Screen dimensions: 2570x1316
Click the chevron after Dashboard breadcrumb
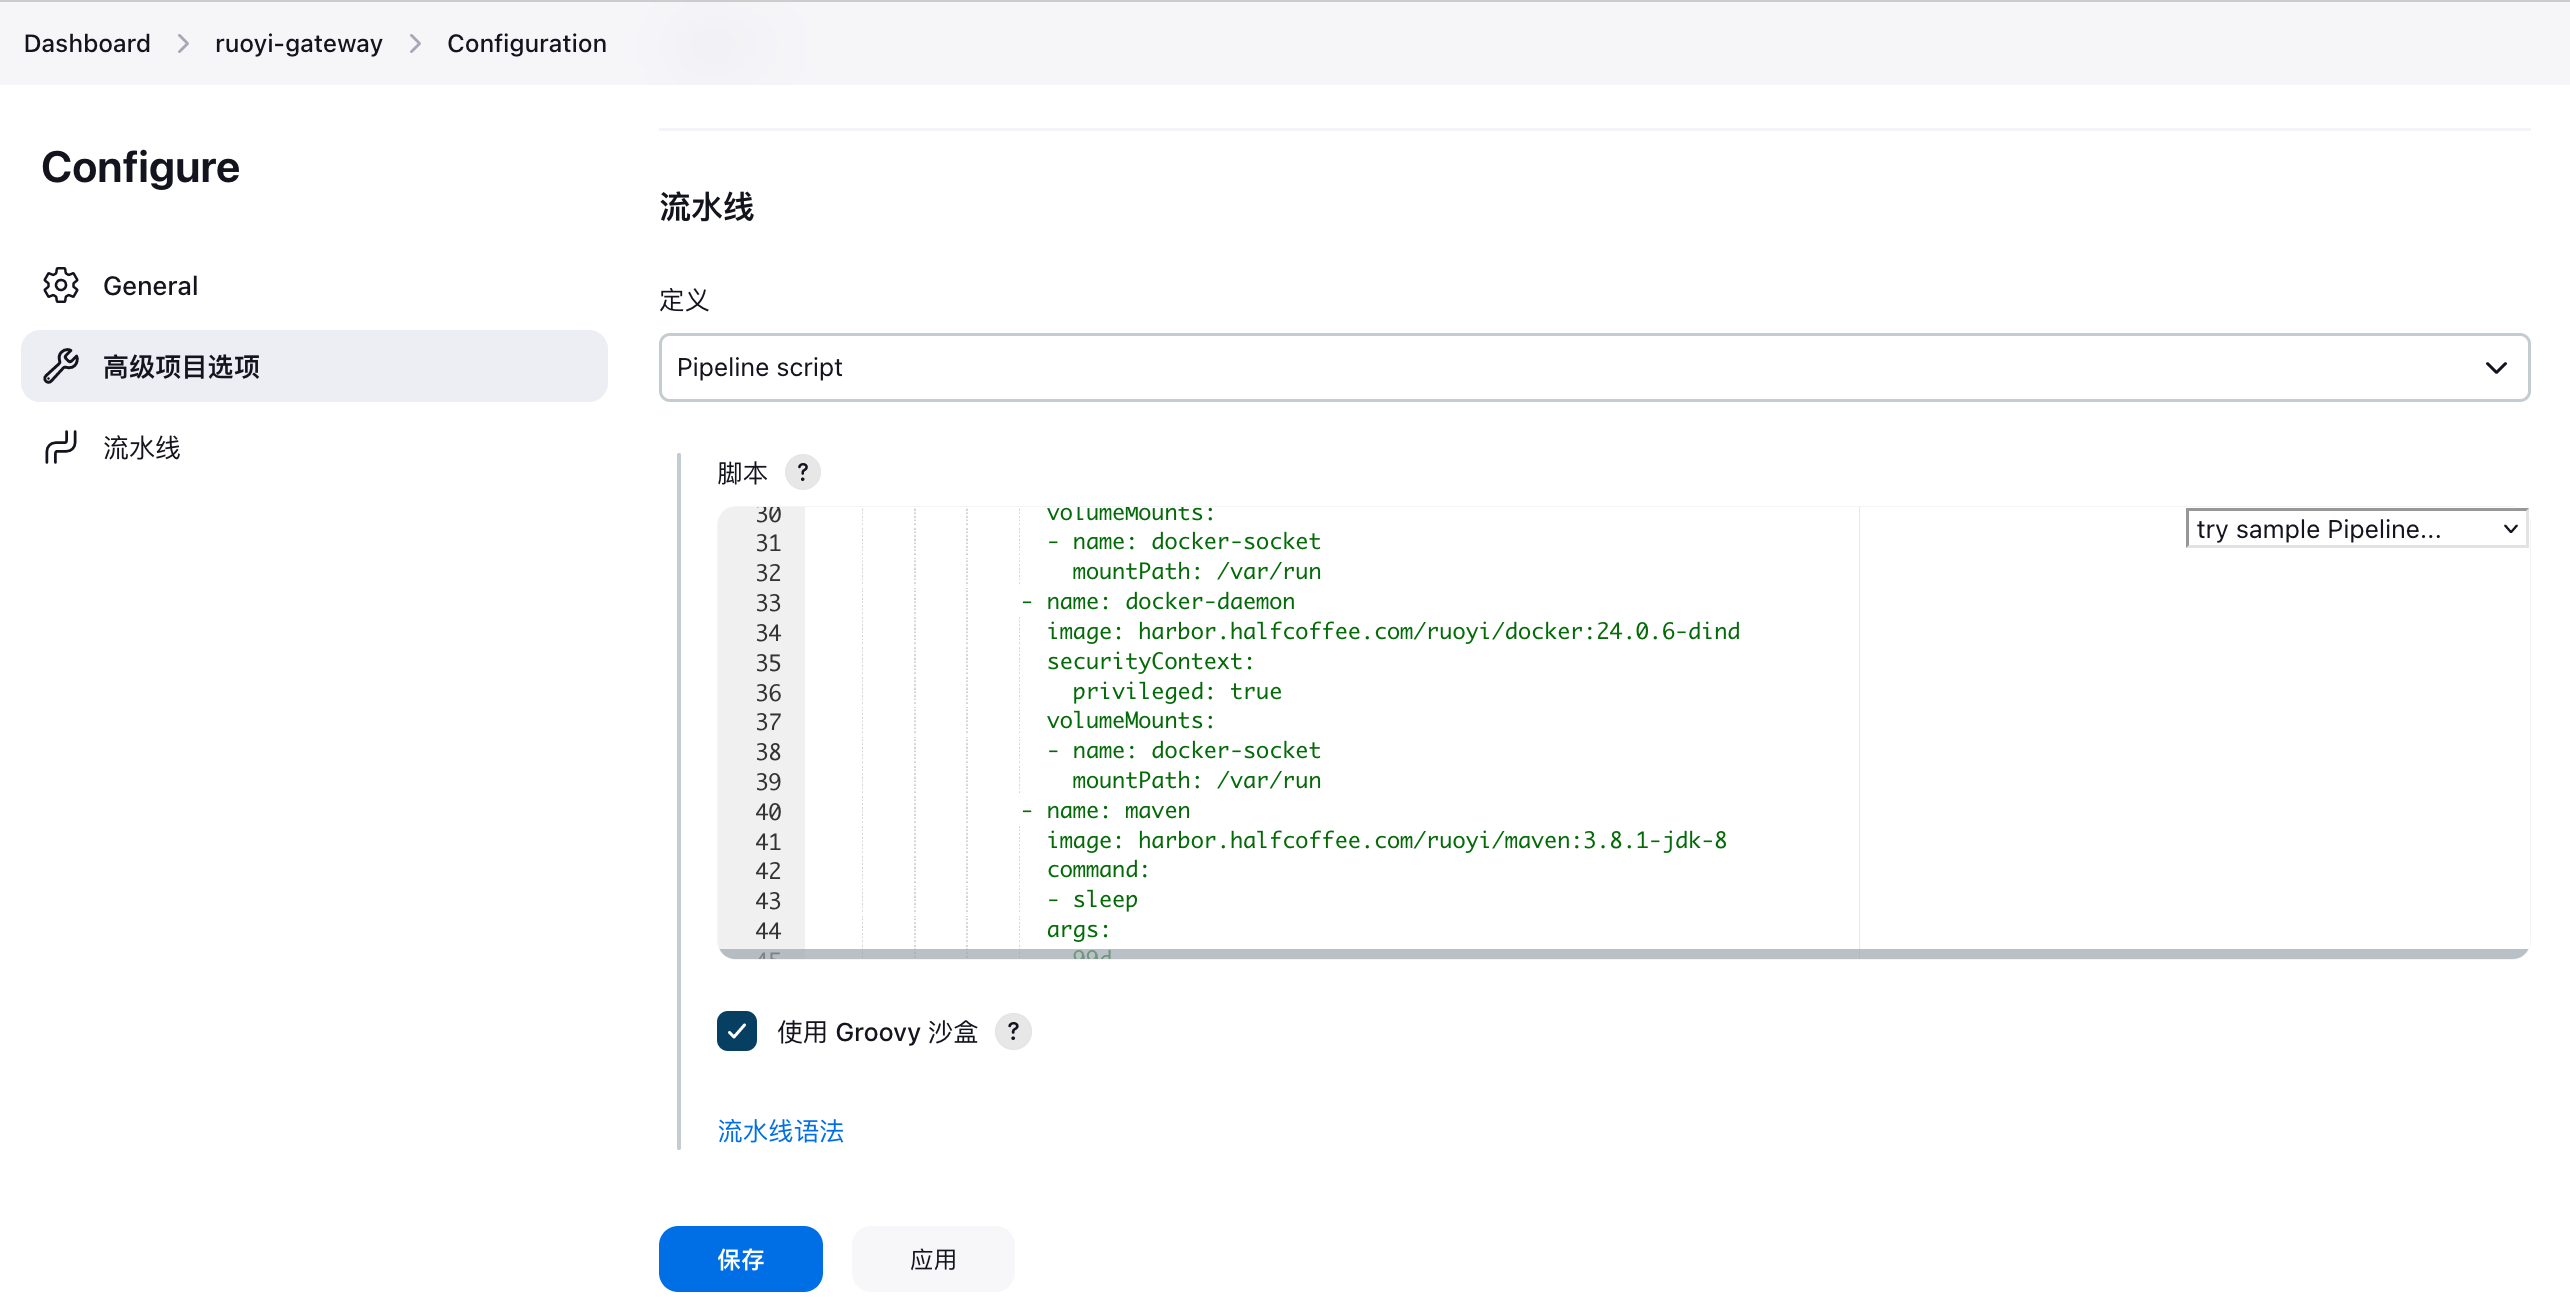(183, 44)
